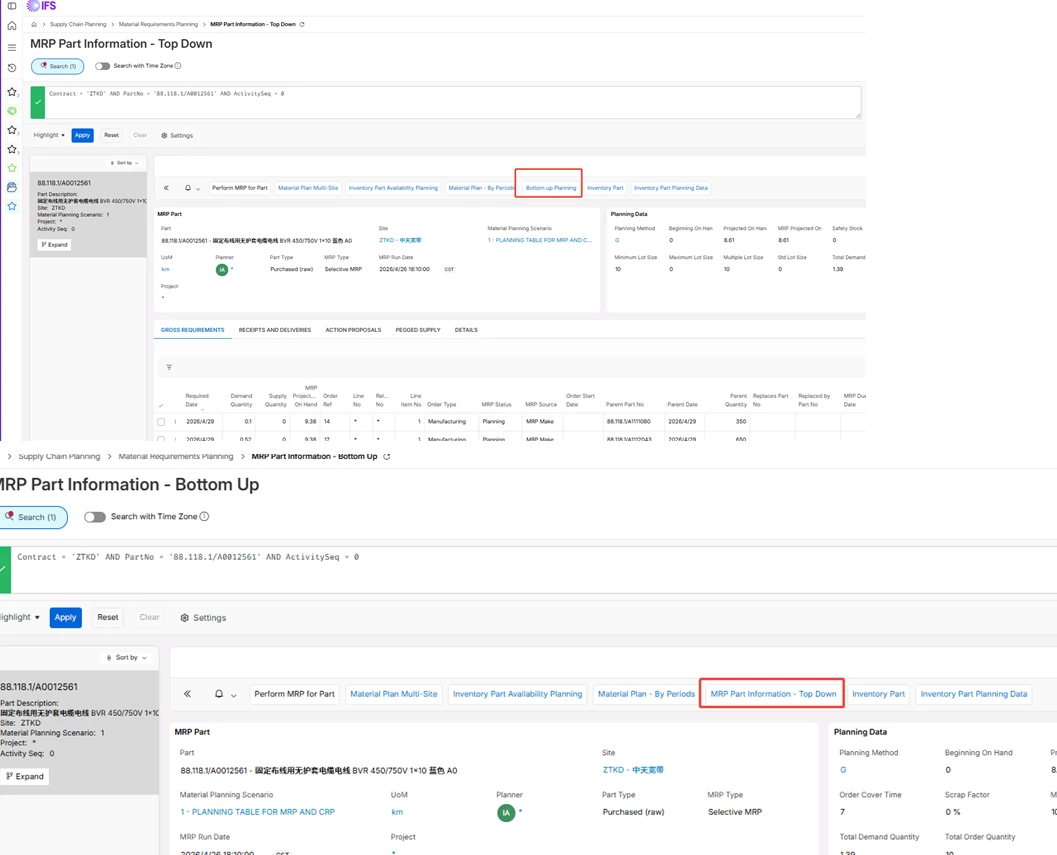1057x855 pixels.
Task: Click Apply on the Top Down page
Action: [x=82, y=136]
